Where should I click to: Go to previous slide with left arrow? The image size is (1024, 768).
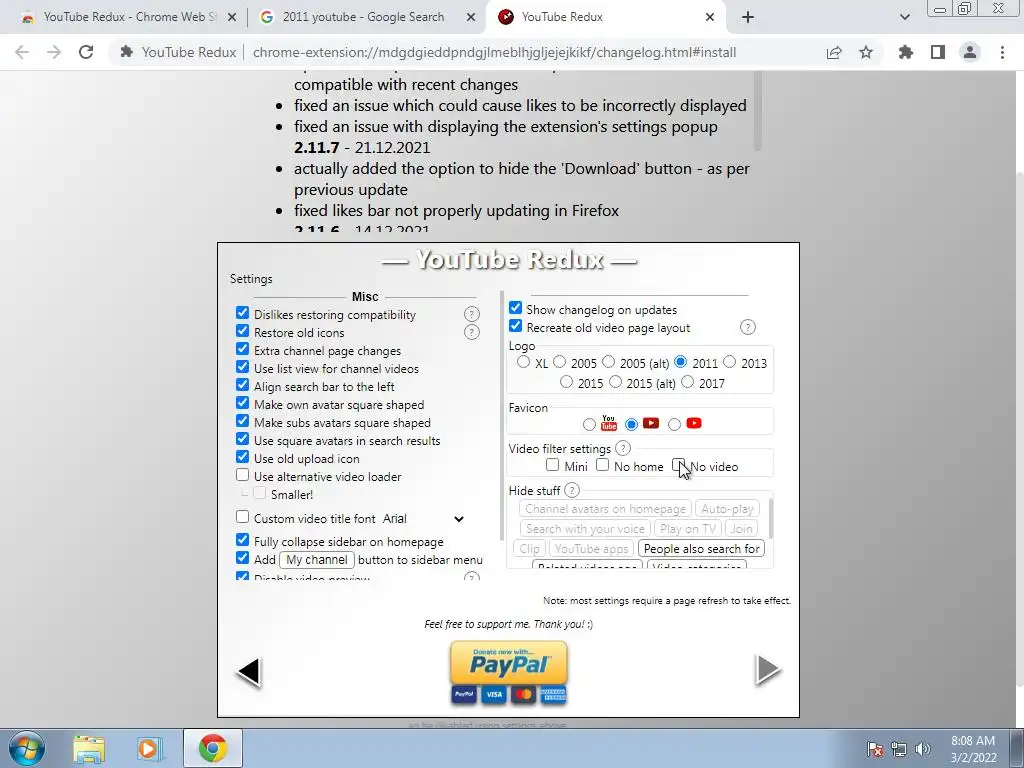tap(249, 671)
